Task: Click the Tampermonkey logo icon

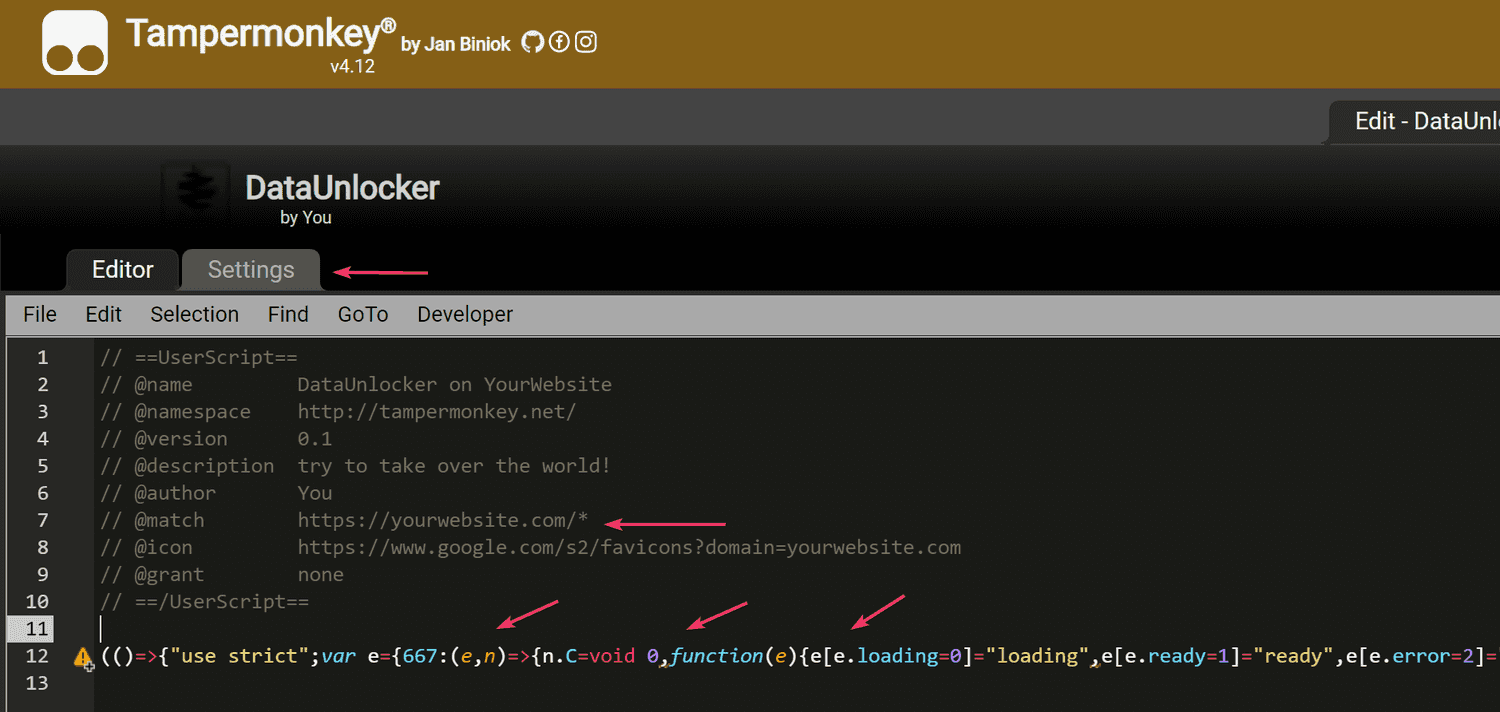Action: [75, 42]
